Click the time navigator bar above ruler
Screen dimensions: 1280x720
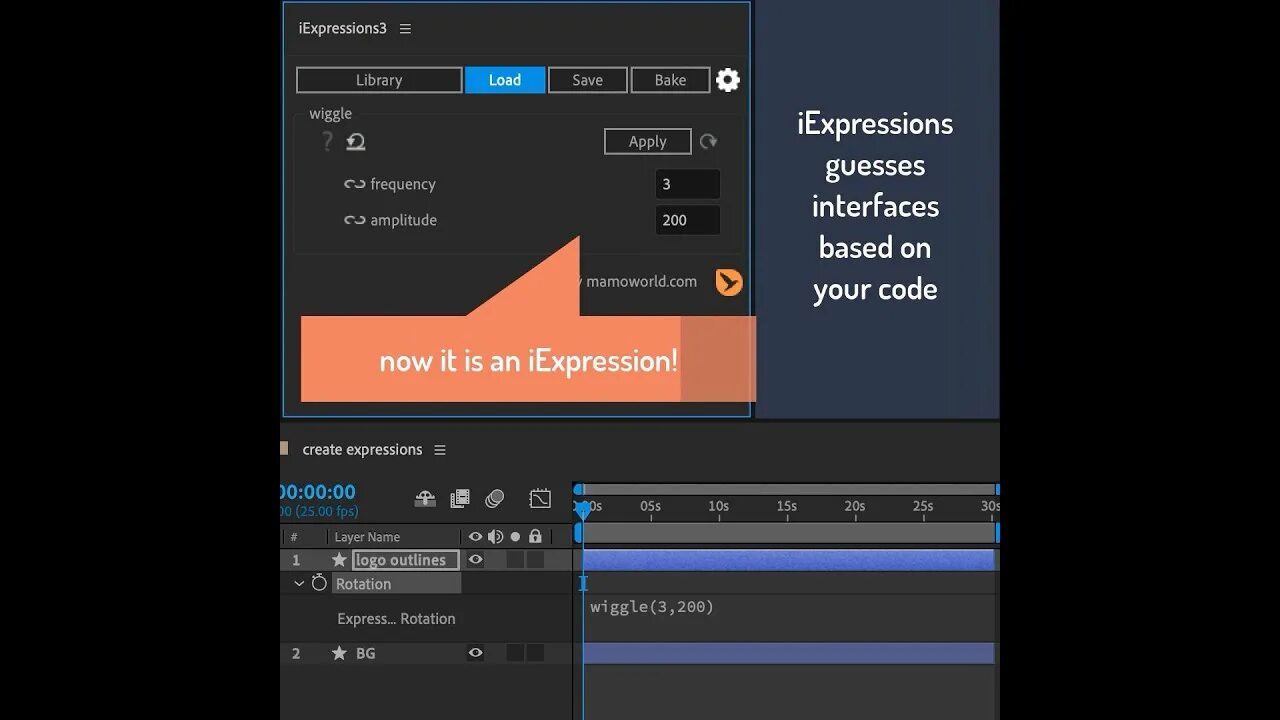point(788,489)
